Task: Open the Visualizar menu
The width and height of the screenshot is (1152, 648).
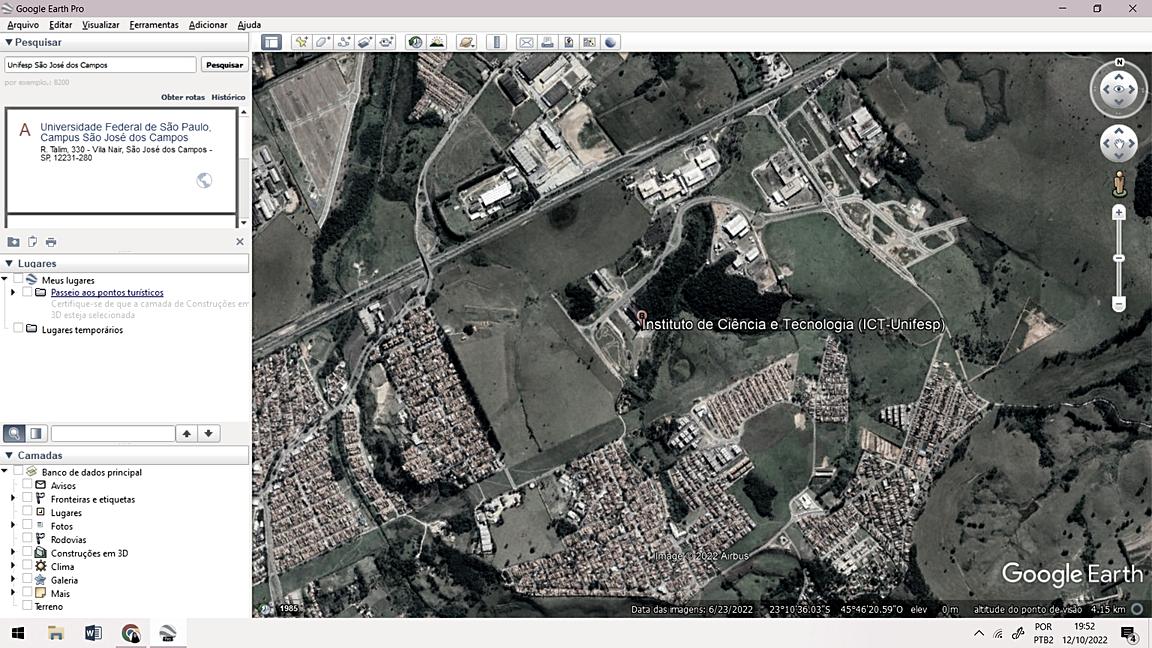Action: 101,25
